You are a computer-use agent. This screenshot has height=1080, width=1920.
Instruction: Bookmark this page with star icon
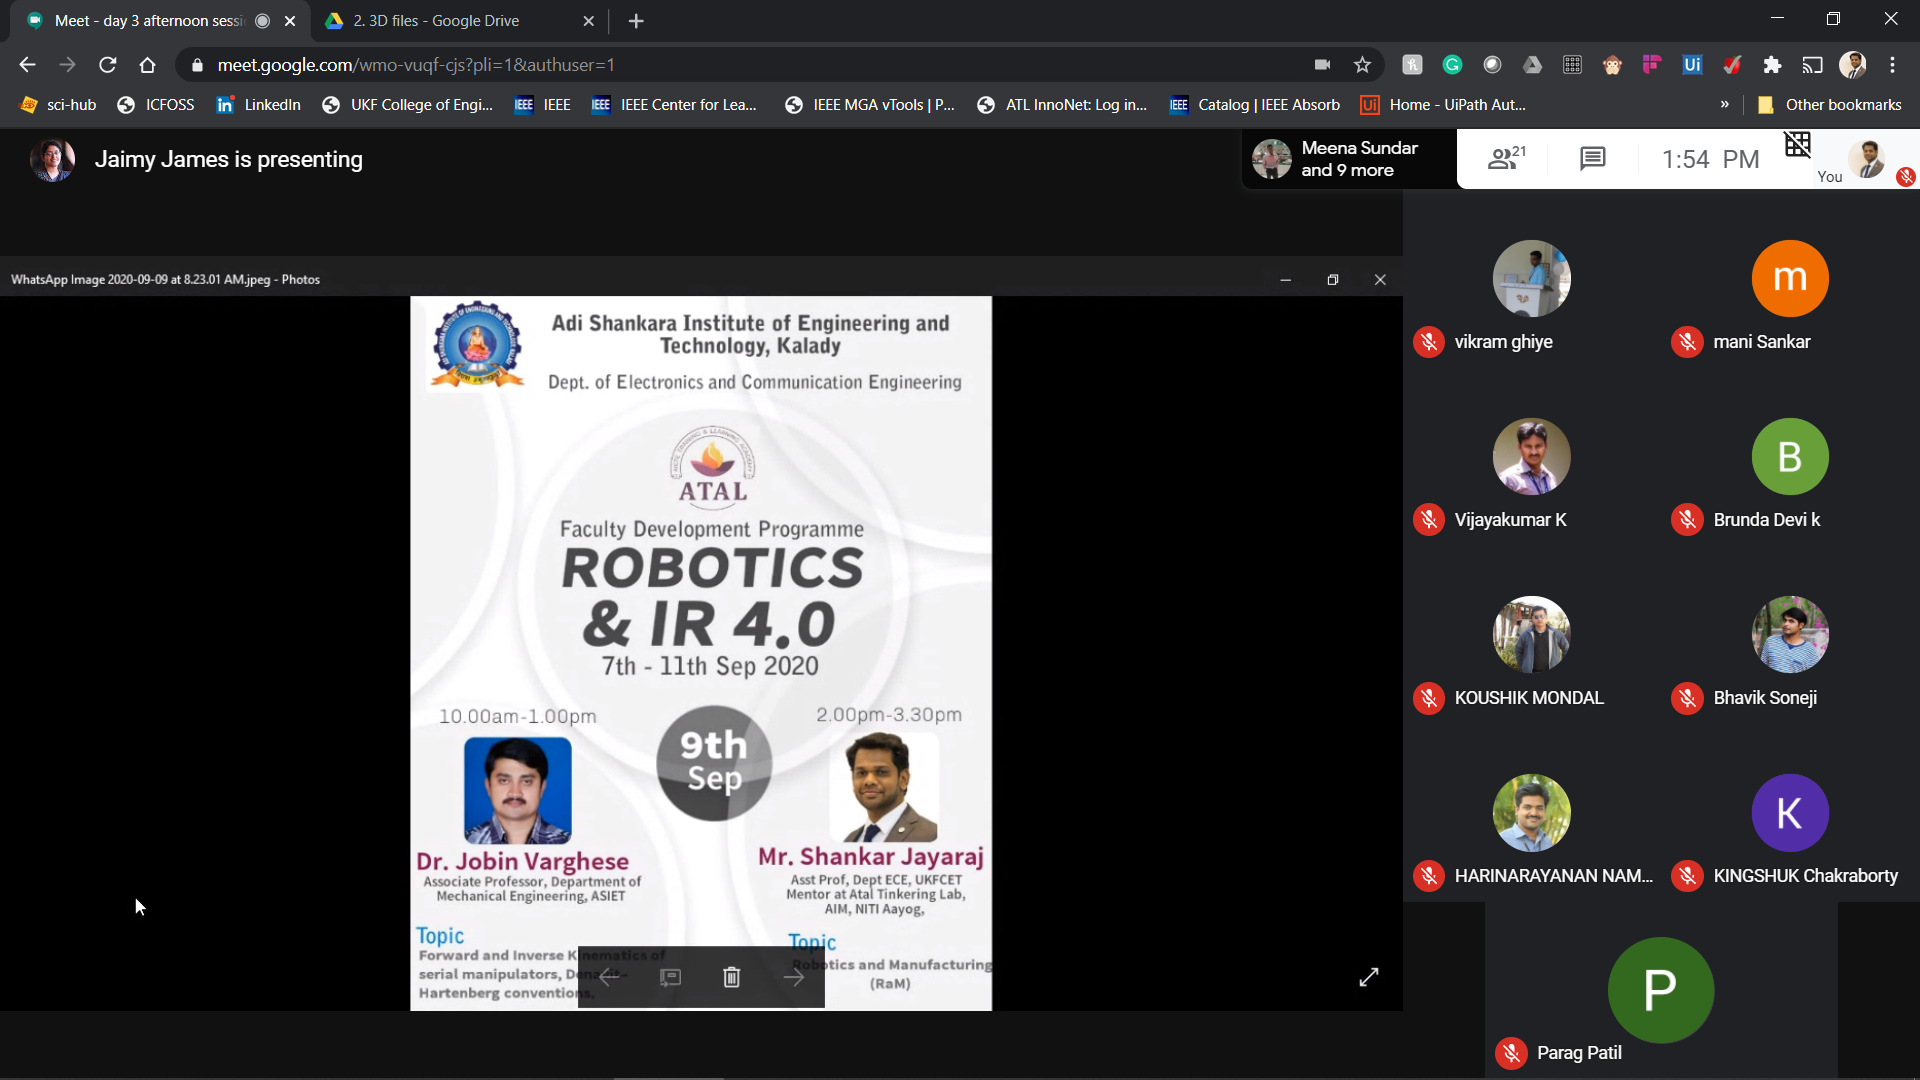(1362, 65)
